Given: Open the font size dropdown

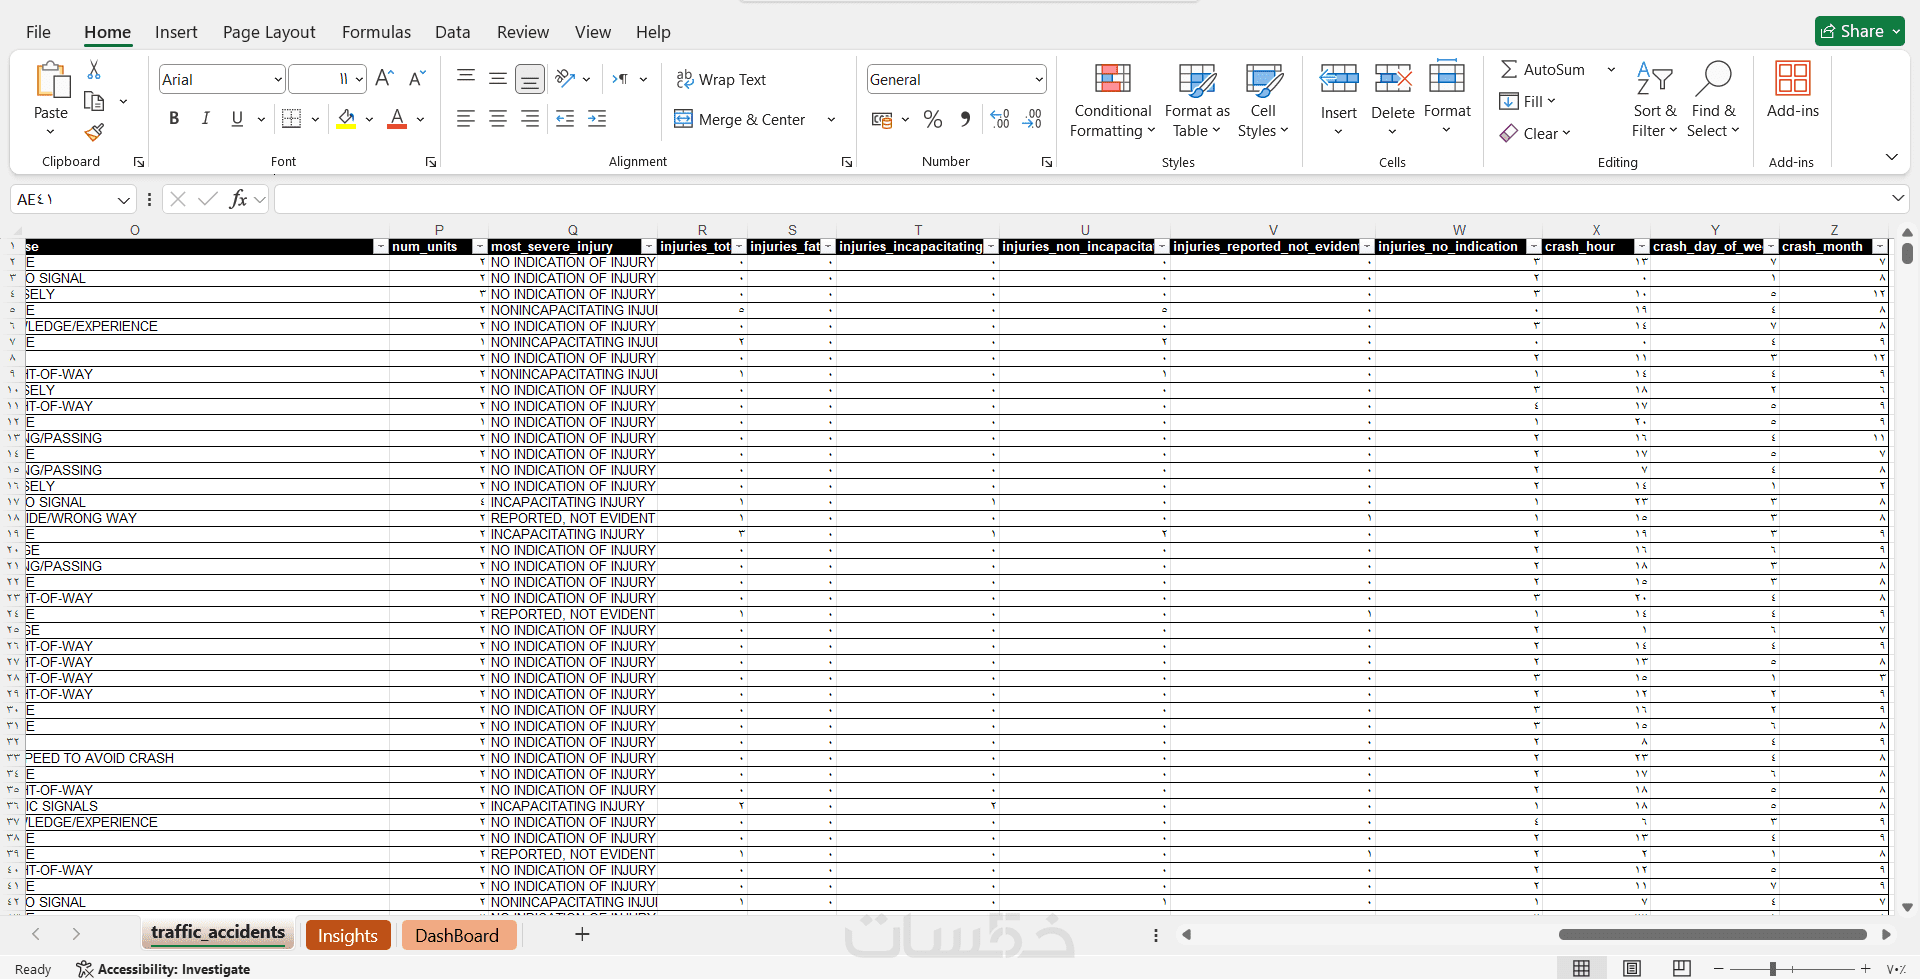Looking at the screenshot, I should (x=359, y=79).
